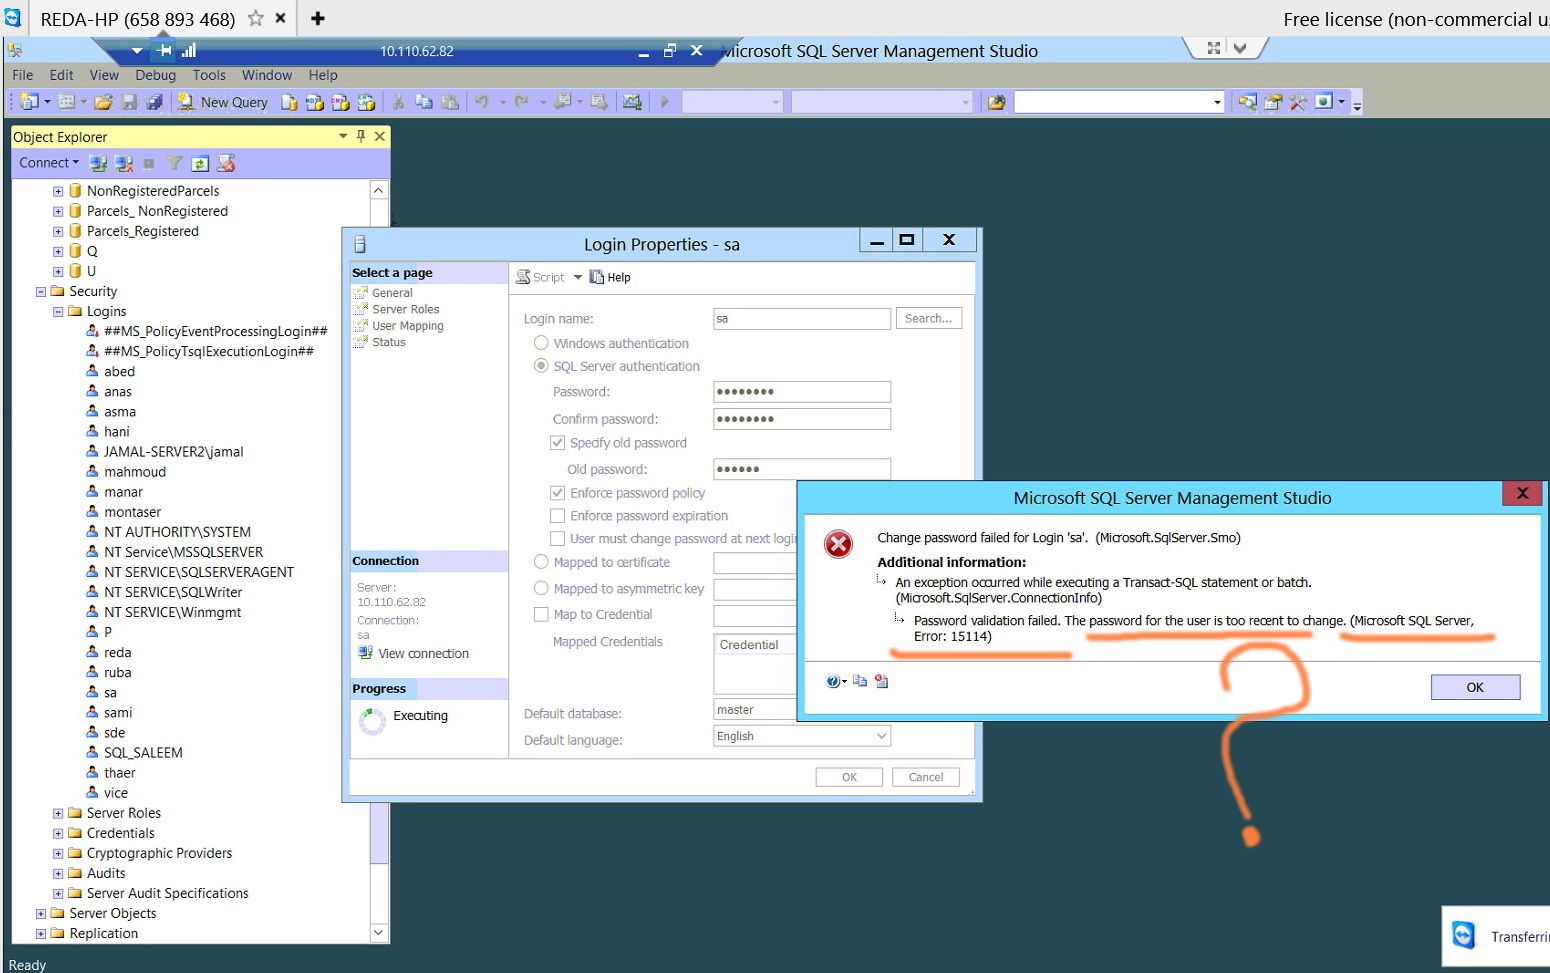The image size is (1550, 973).
Task: Expand Credentials node in tree
Action: click(58, 833)
